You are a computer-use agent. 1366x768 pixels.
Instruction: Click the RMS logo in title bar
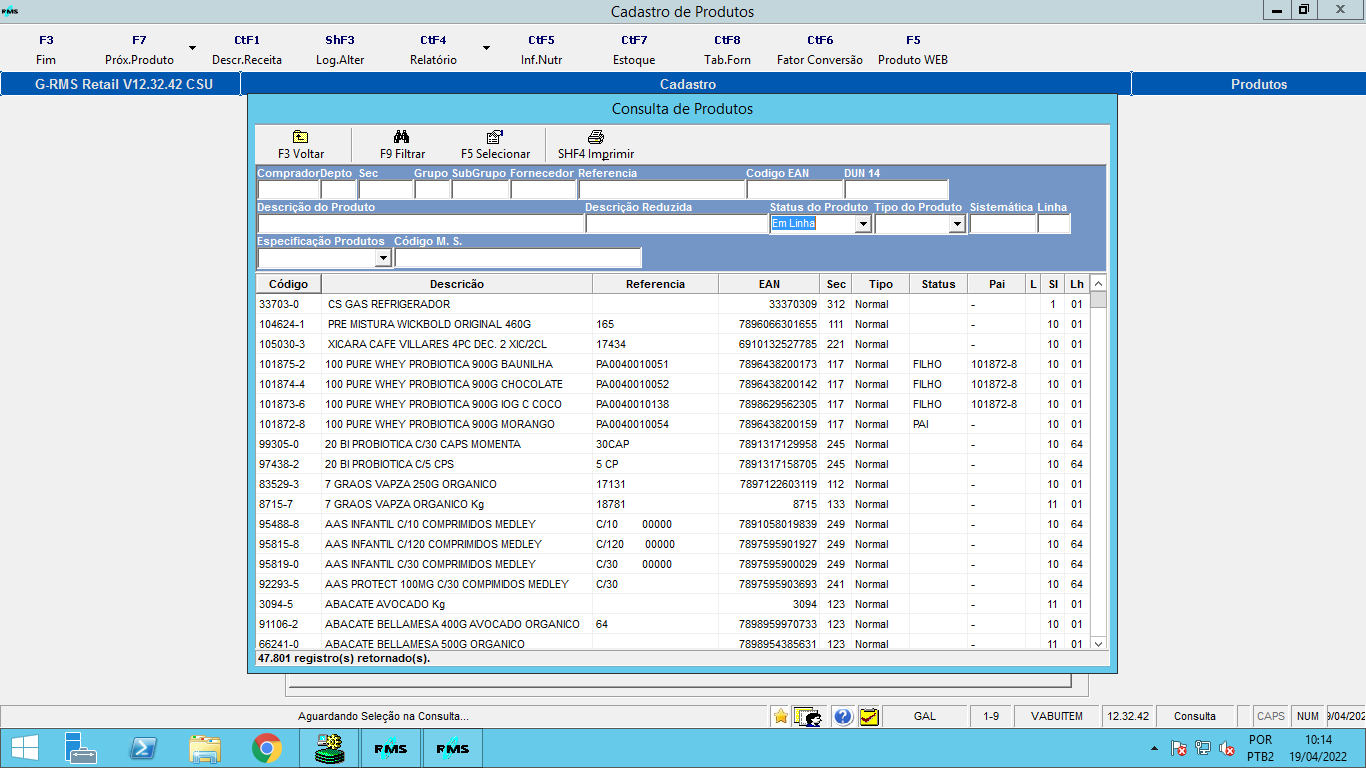point(10,11)
